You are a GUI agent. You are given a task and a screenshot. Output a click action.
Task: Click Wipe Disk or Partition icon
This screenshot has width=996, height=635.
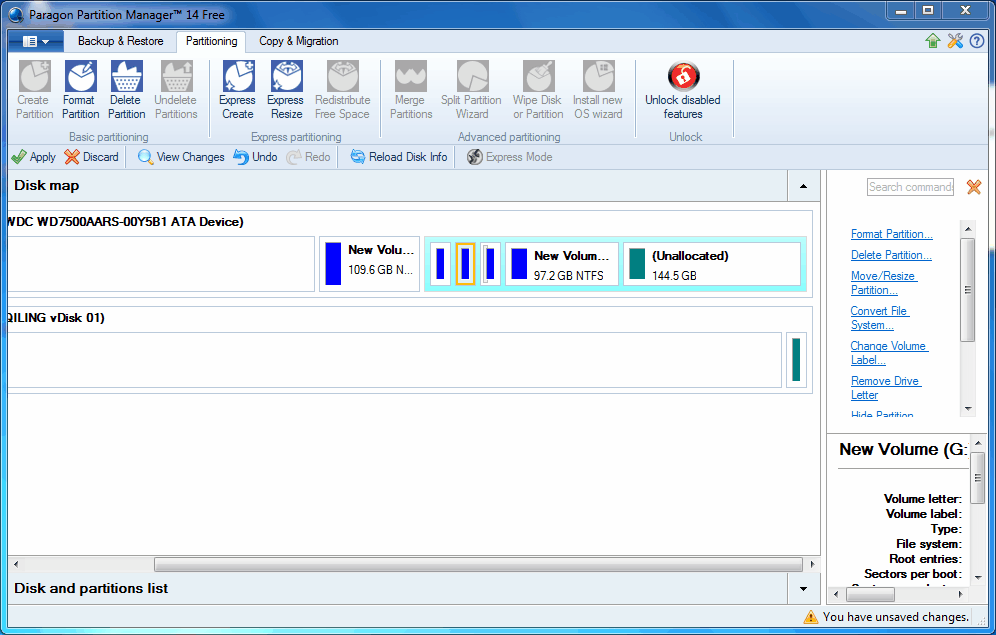tap(538, 90)
